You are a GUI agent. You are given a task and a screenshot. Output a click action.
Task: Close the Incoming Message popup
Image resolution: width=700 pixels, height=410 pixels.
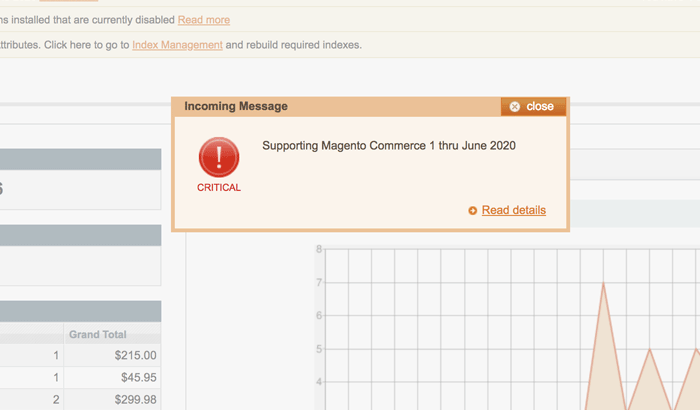[x=533, y=106]
